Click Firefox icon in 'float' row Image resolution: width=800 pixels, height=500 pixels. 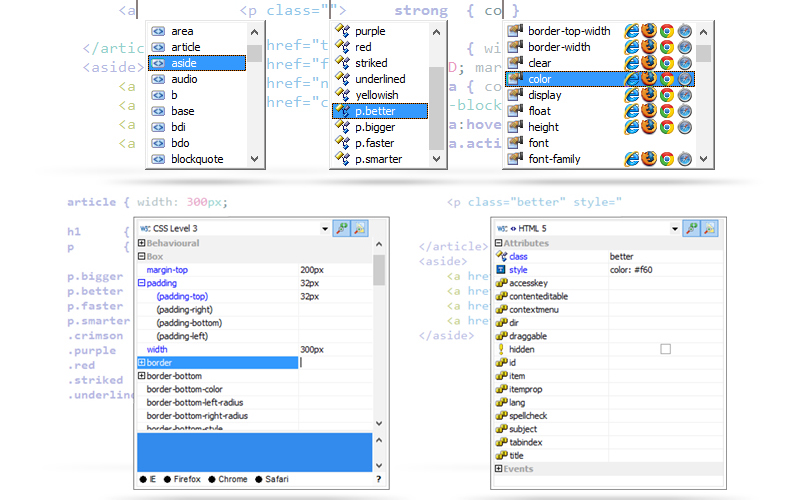[649, 111]
